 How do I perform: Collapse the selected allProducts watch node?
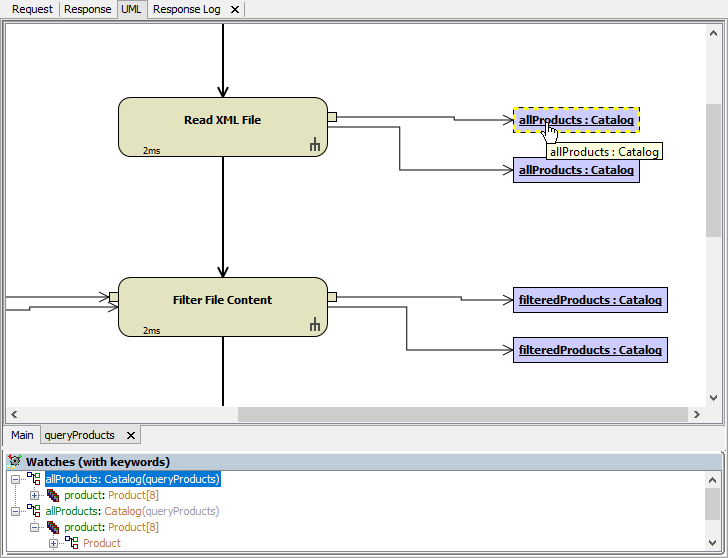tap(16, 479)
